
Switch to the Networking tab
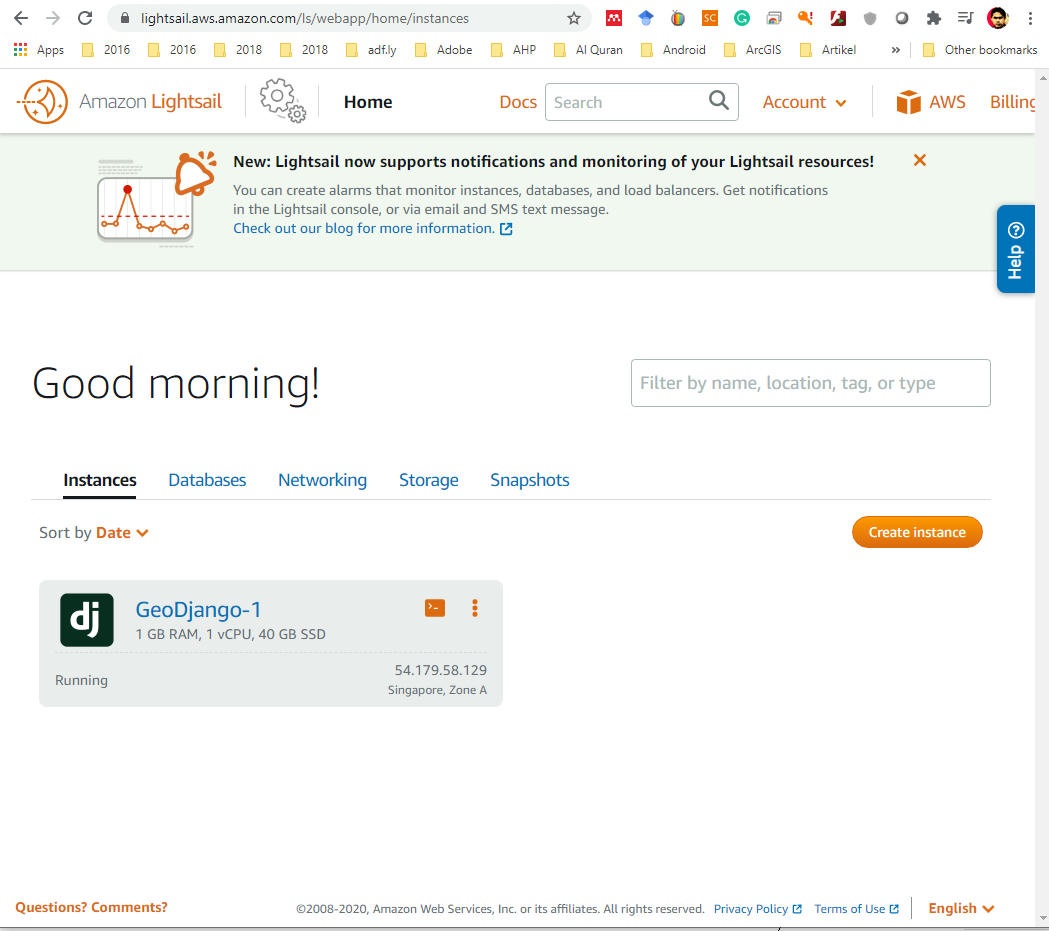(x=322, y=480)
